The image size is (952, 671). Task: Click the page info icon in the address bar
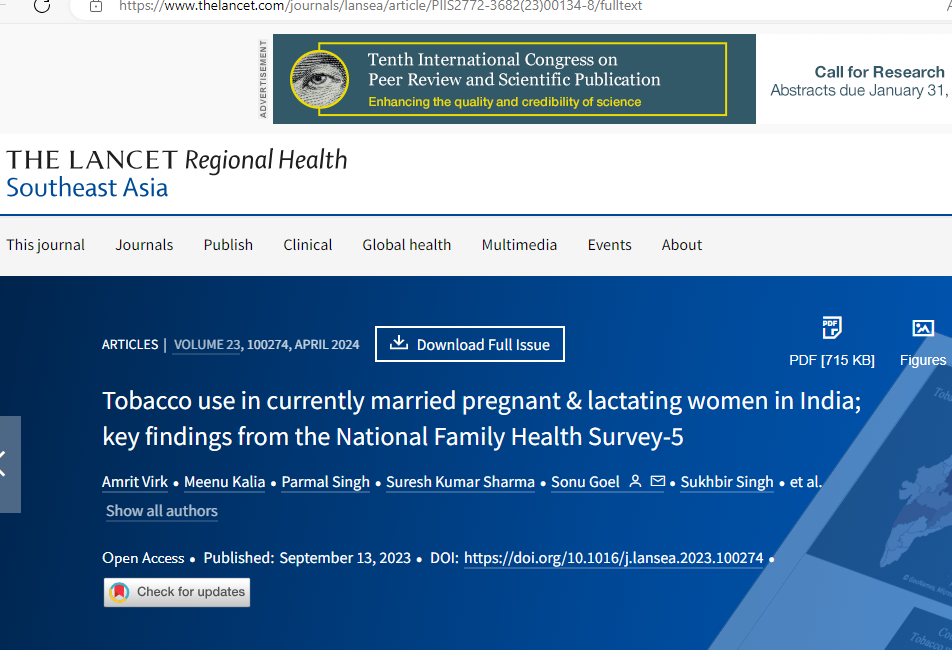[x=94, y=8]
